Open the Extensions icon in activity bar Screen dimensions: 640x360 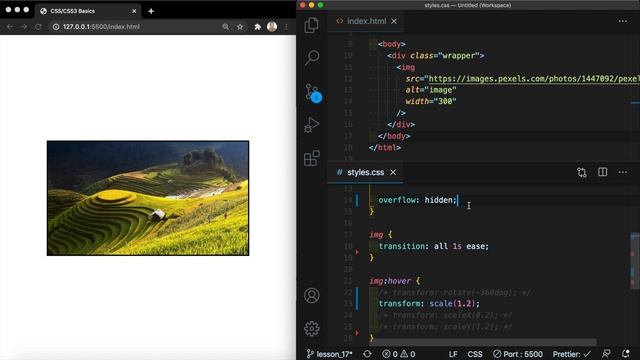coord(311,158)
